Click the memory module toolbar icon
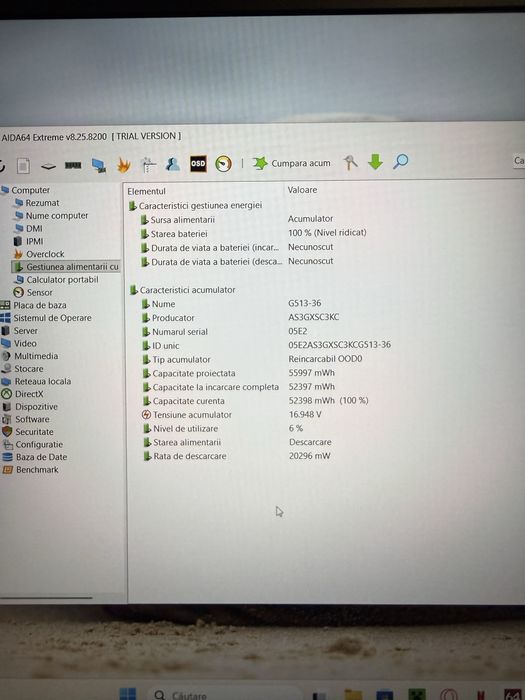The height and width of the screenshot is (700, 525). click(x=73, y=166)
